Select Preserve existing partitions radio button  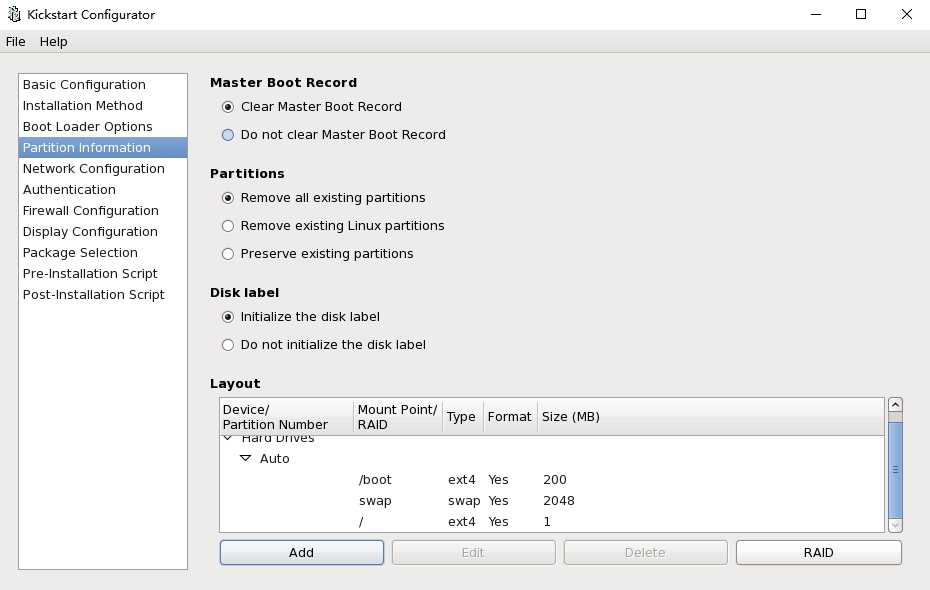(228, 254)
